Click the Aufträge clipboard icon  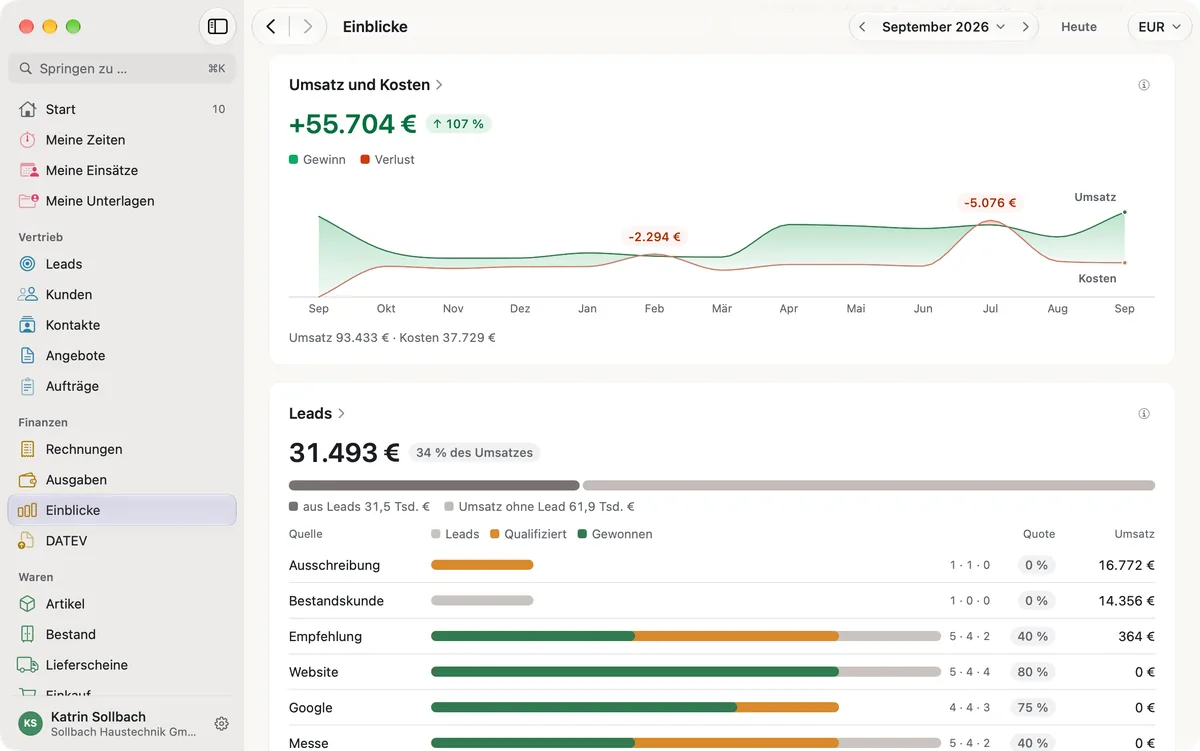coord(28,386)
